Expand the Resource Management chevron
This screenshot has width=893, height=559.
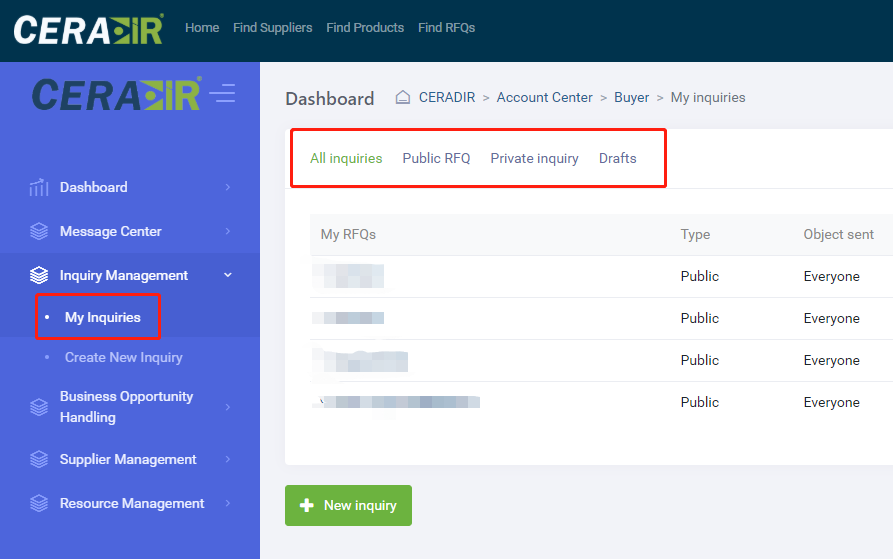tap(228, 503)
